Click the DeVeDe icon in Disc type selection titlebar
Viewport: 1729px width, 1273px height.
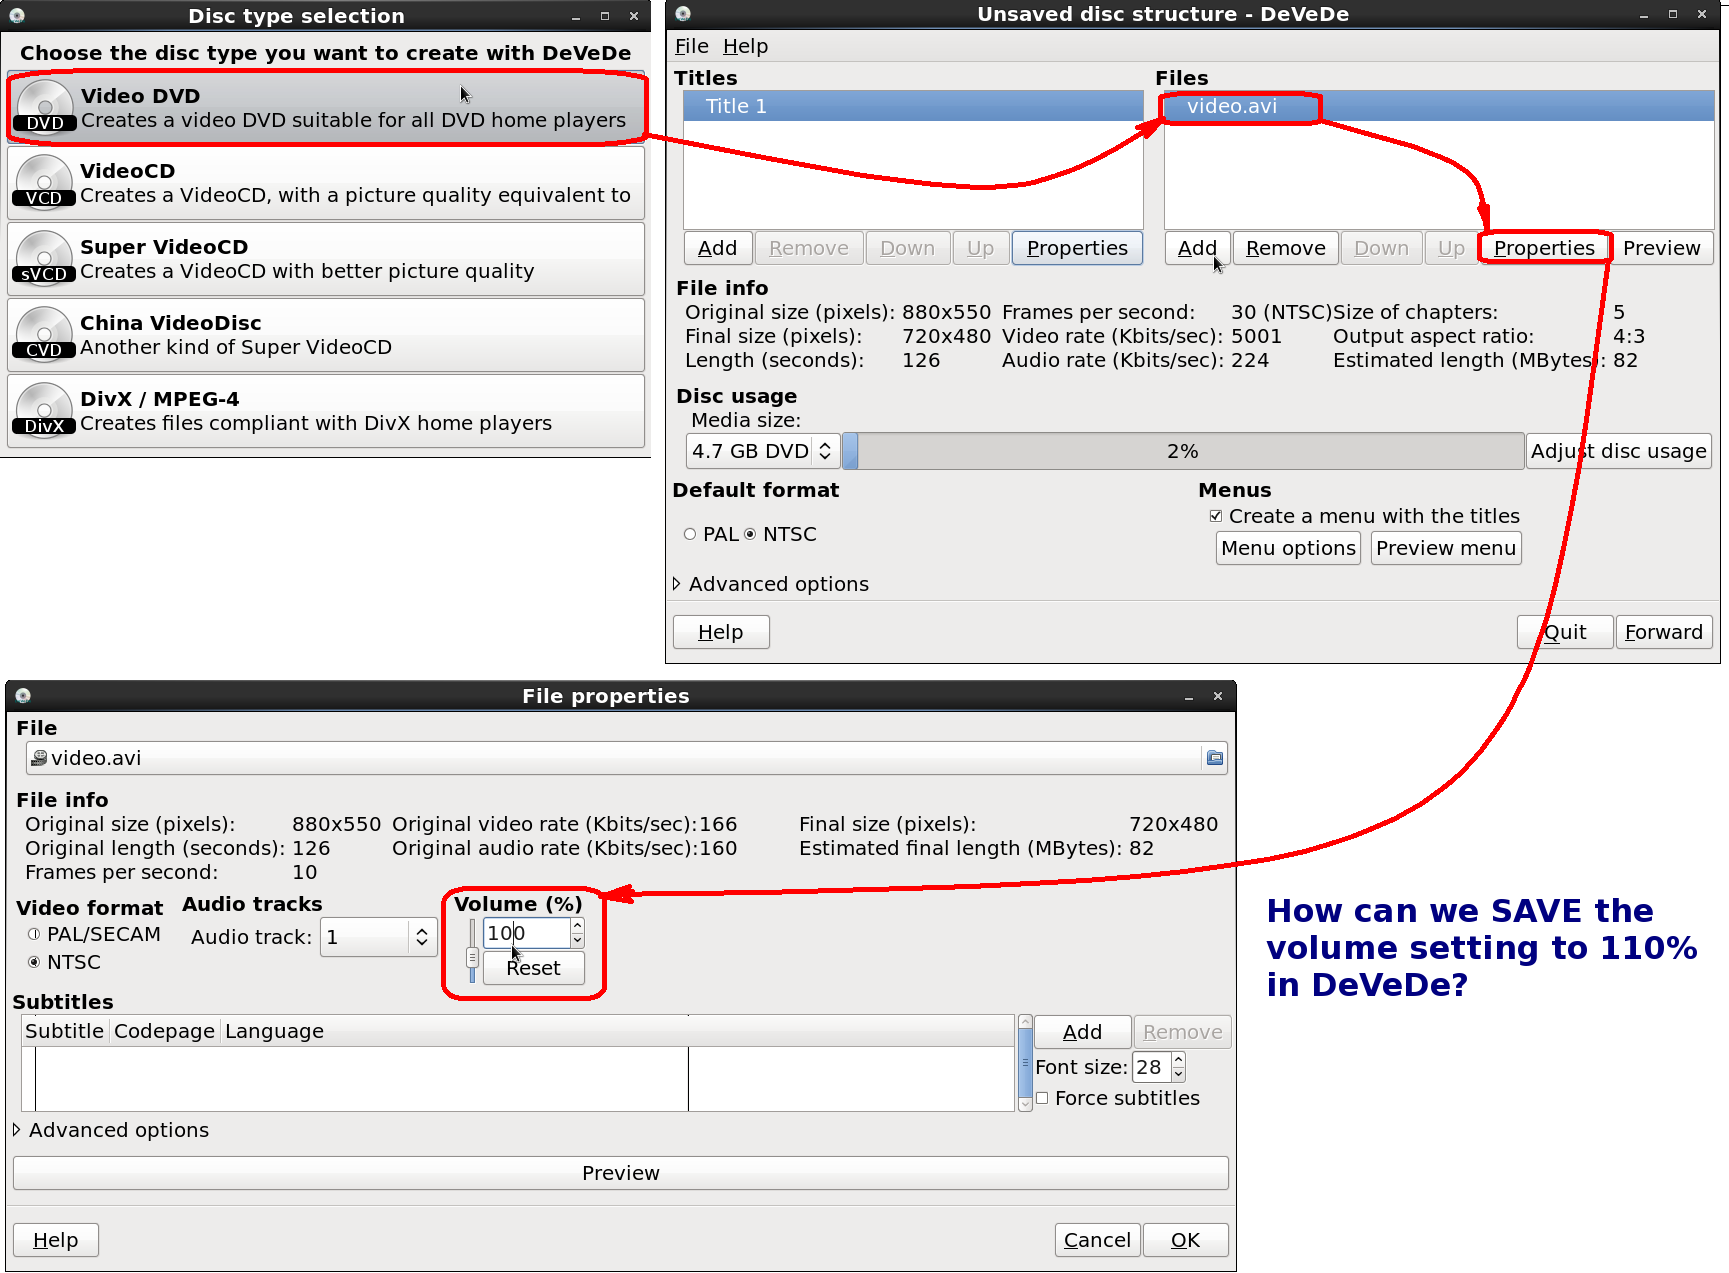click(17, 16)
